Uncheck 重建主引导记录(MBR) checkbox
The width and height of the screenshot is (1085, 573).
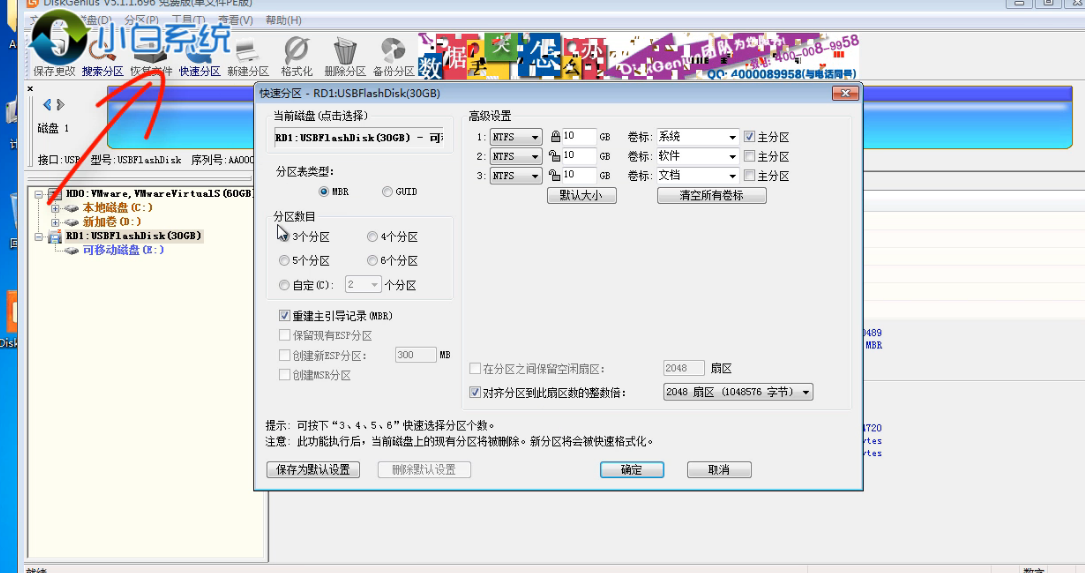(284, 316)
